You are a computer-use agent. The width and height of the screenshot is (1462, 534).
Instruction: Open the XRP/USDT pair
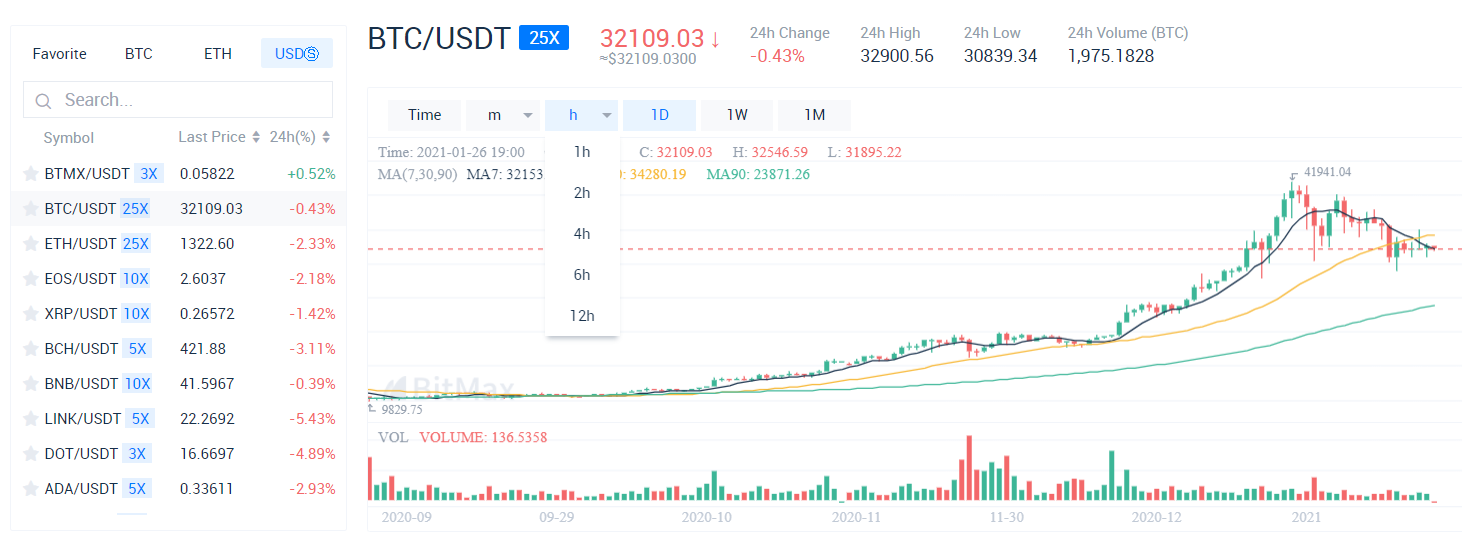[179, 314]
